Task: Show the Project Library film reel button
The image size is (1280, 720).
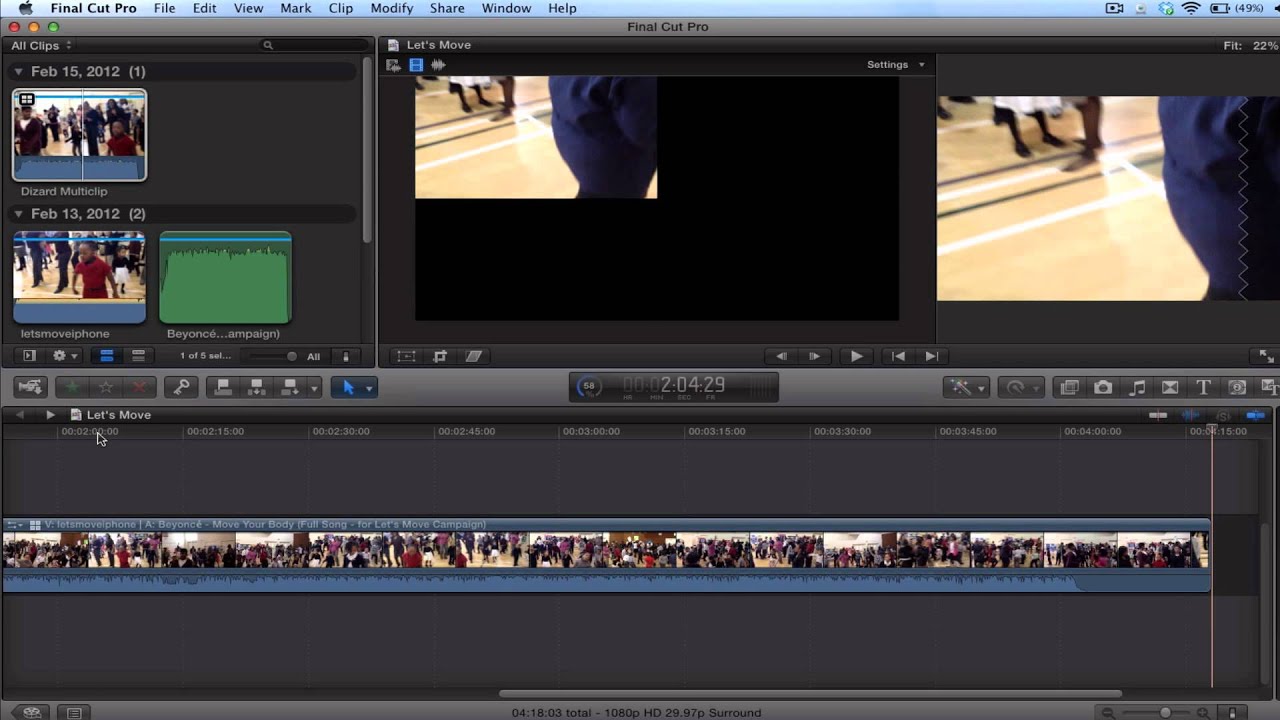Action: (31, 713)
